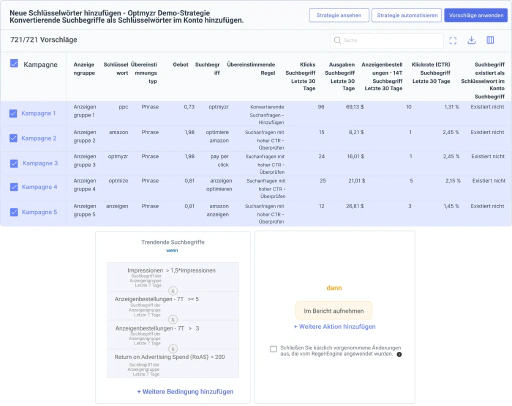Open the Kampagne 2 link
The height and width of the screenshot is (406, 512).
point(39,138)
